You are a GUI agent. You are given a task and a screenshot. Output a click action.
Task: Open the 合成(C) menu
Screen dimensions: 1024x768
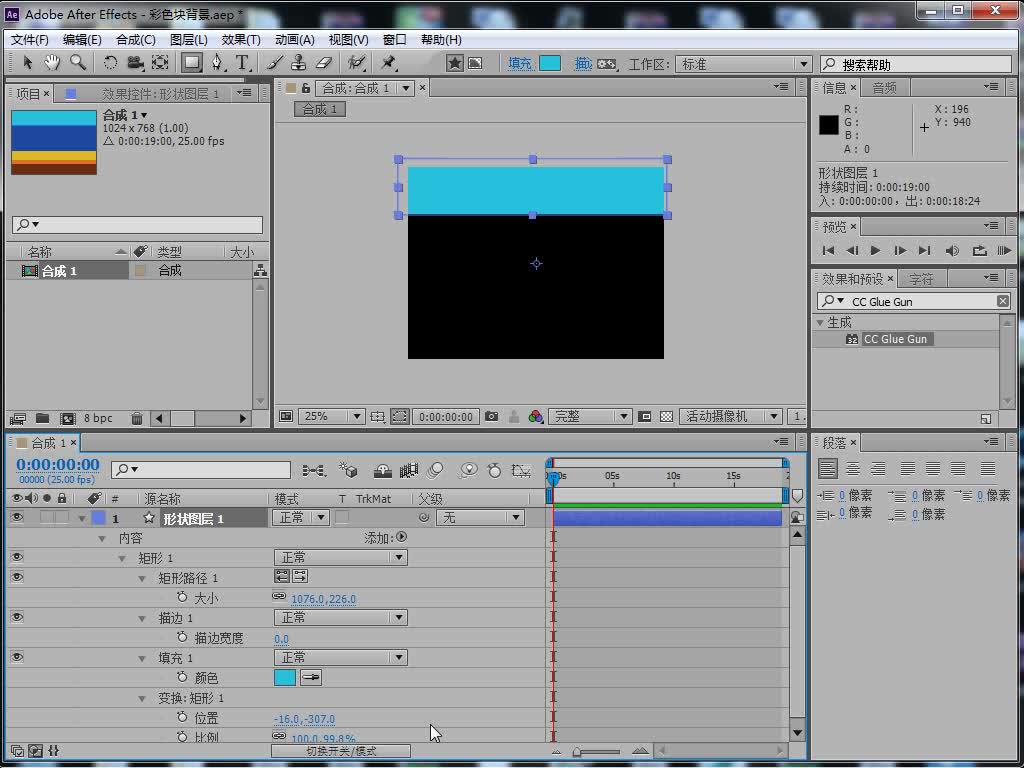[x=136, y=40]
